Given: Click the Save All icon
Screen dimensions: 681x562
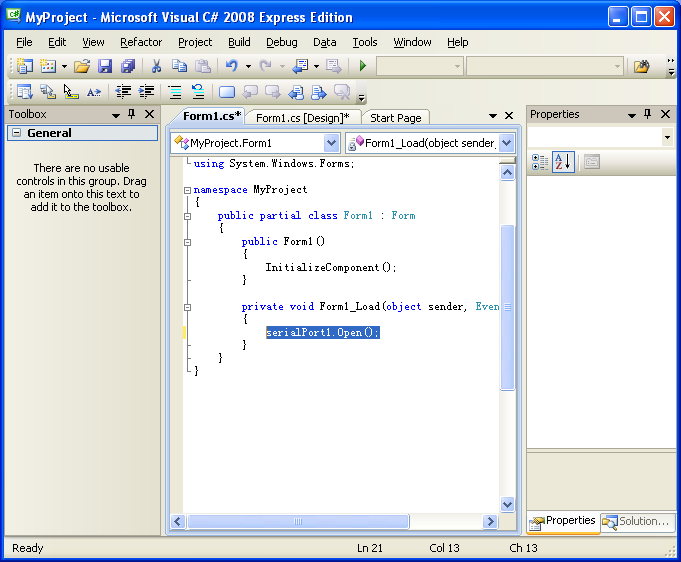Looking at the screenshot, I should [128, 66].
